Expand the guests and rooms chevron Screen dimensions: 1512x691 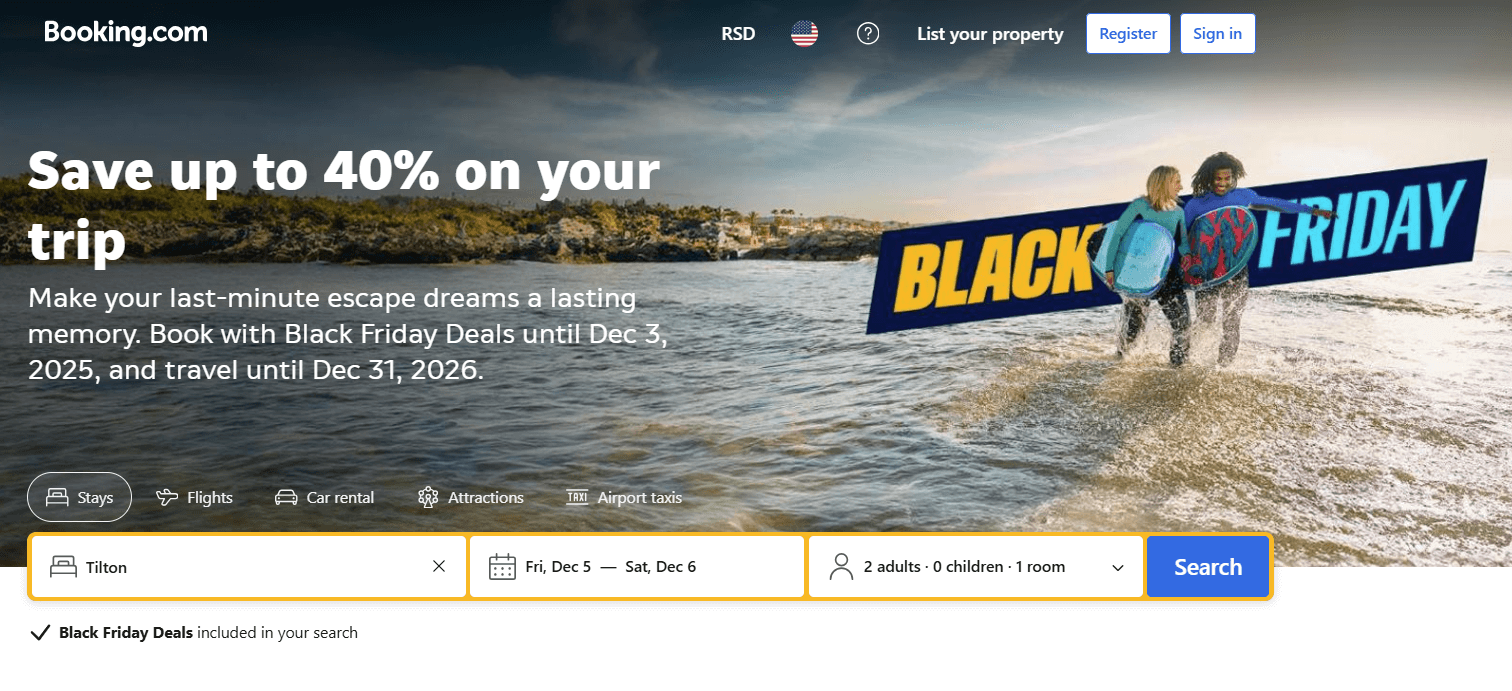(1118, 567)
